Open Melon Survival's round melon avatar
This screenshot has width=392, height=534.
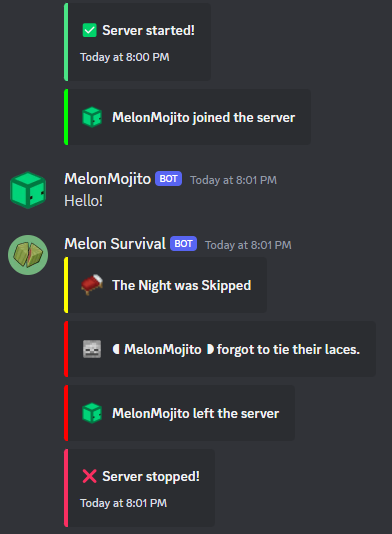click(x=28, y=255)
